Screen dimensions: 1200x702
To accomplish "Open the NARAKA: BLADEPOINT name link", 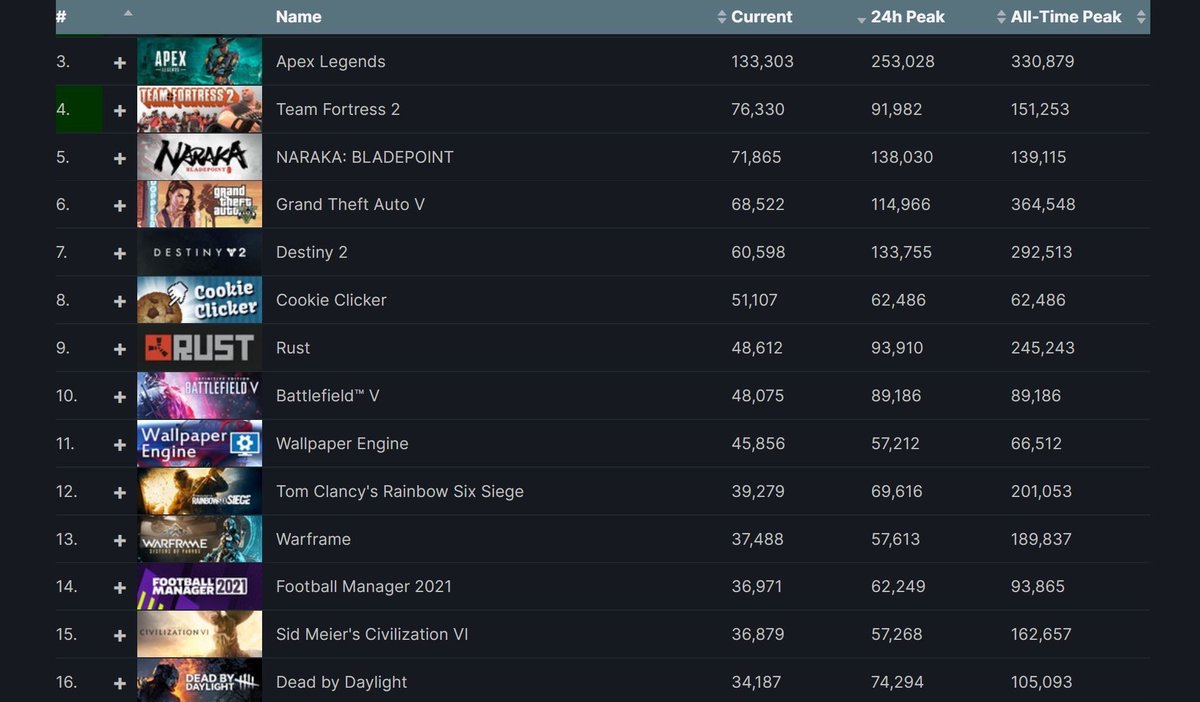I will (x=365, y=157).
